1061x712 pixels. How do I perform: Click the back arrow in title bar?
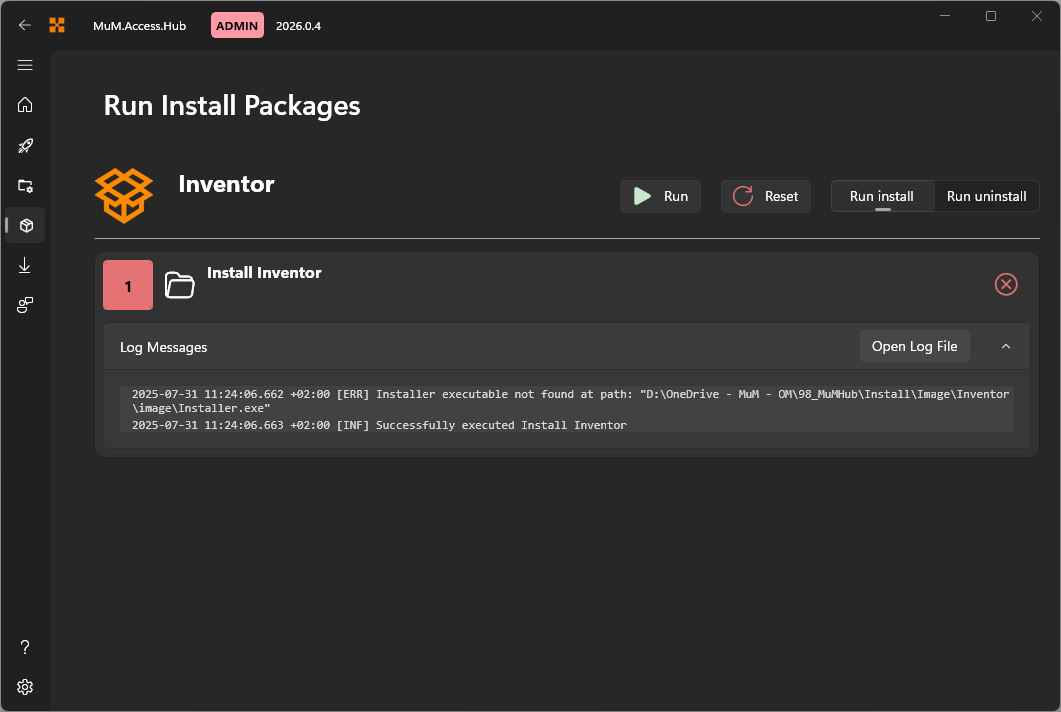(25, 25)
